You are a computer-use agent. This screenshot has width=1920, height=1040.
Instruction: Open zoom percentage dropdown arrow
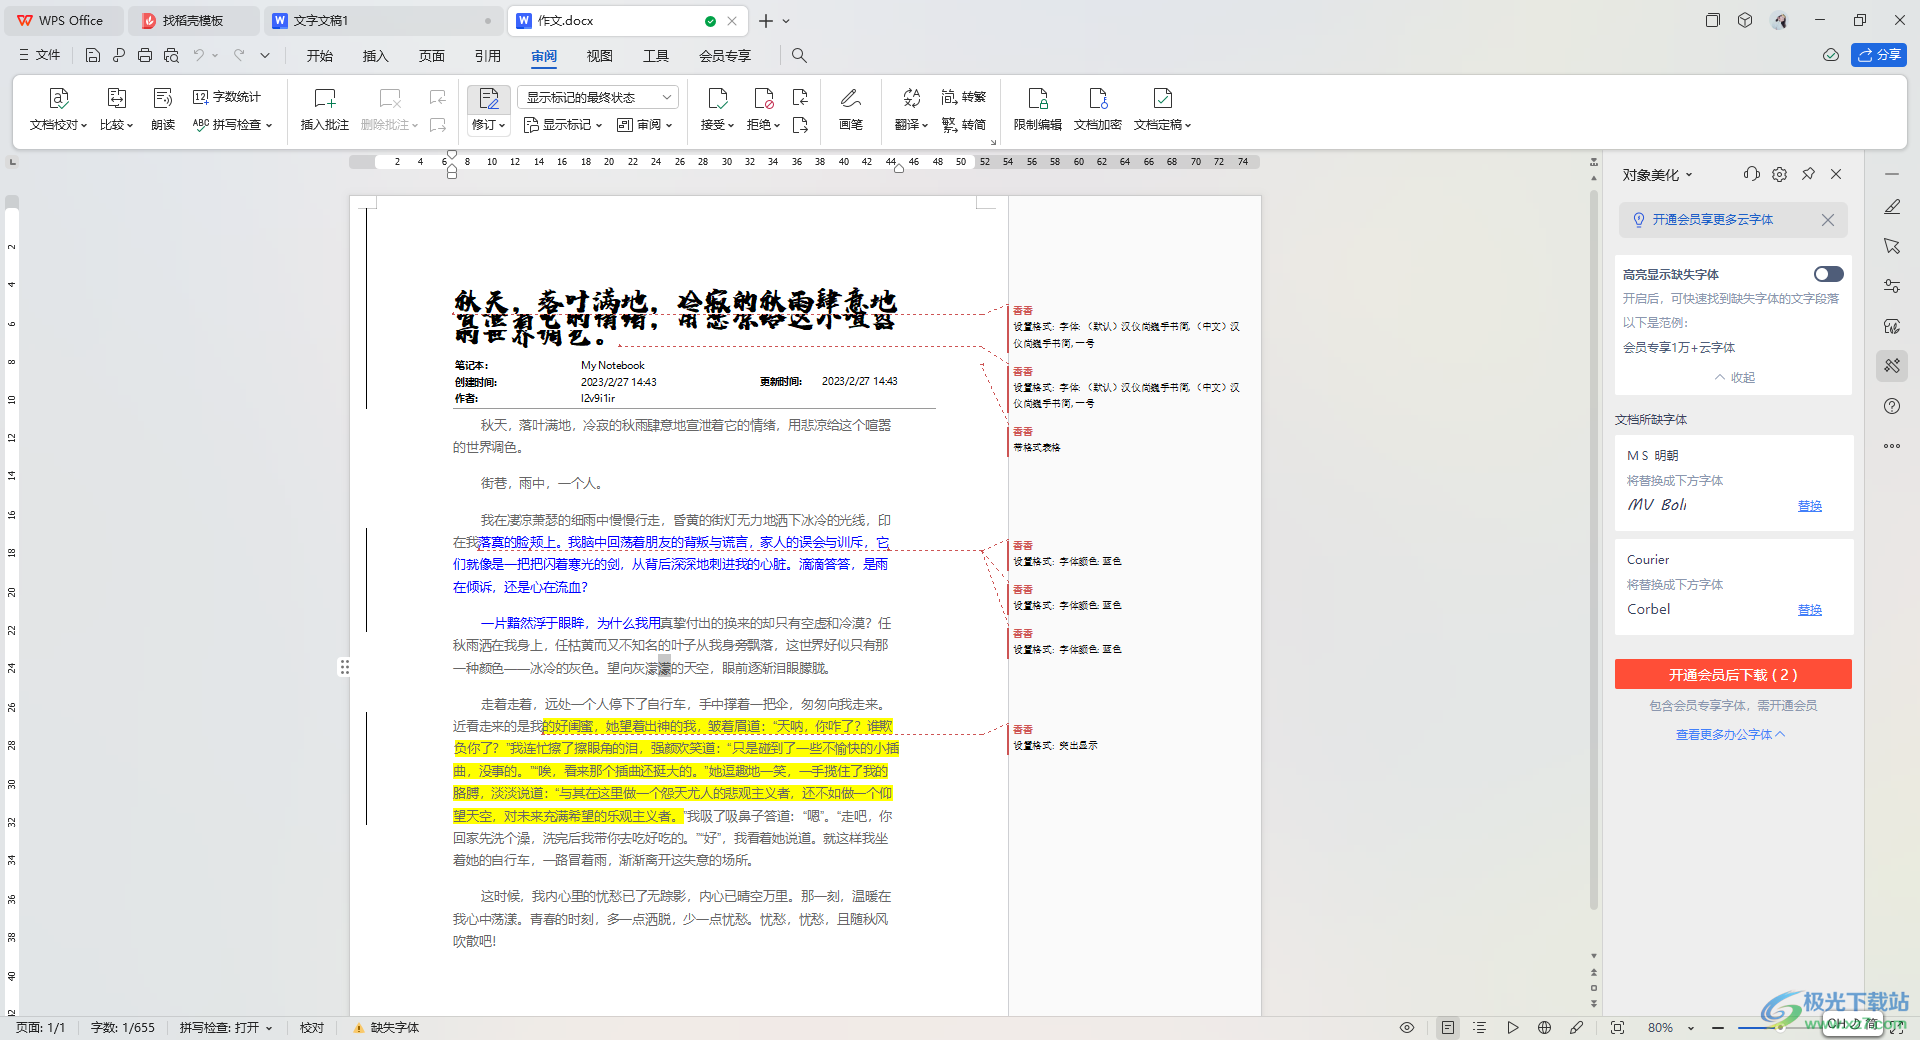point(1691,1028)
